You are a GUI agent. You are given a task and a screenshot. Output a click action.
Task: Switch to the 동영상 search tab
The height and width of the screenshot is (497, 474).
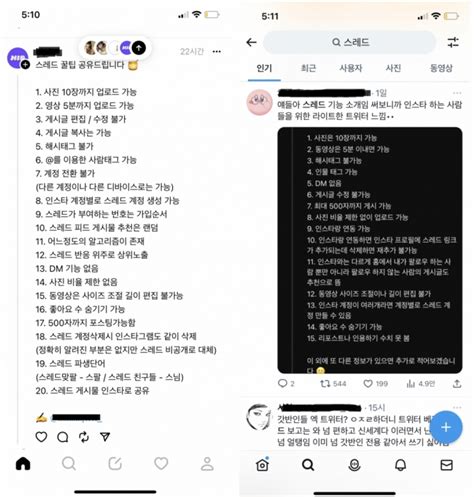[441, 68]
